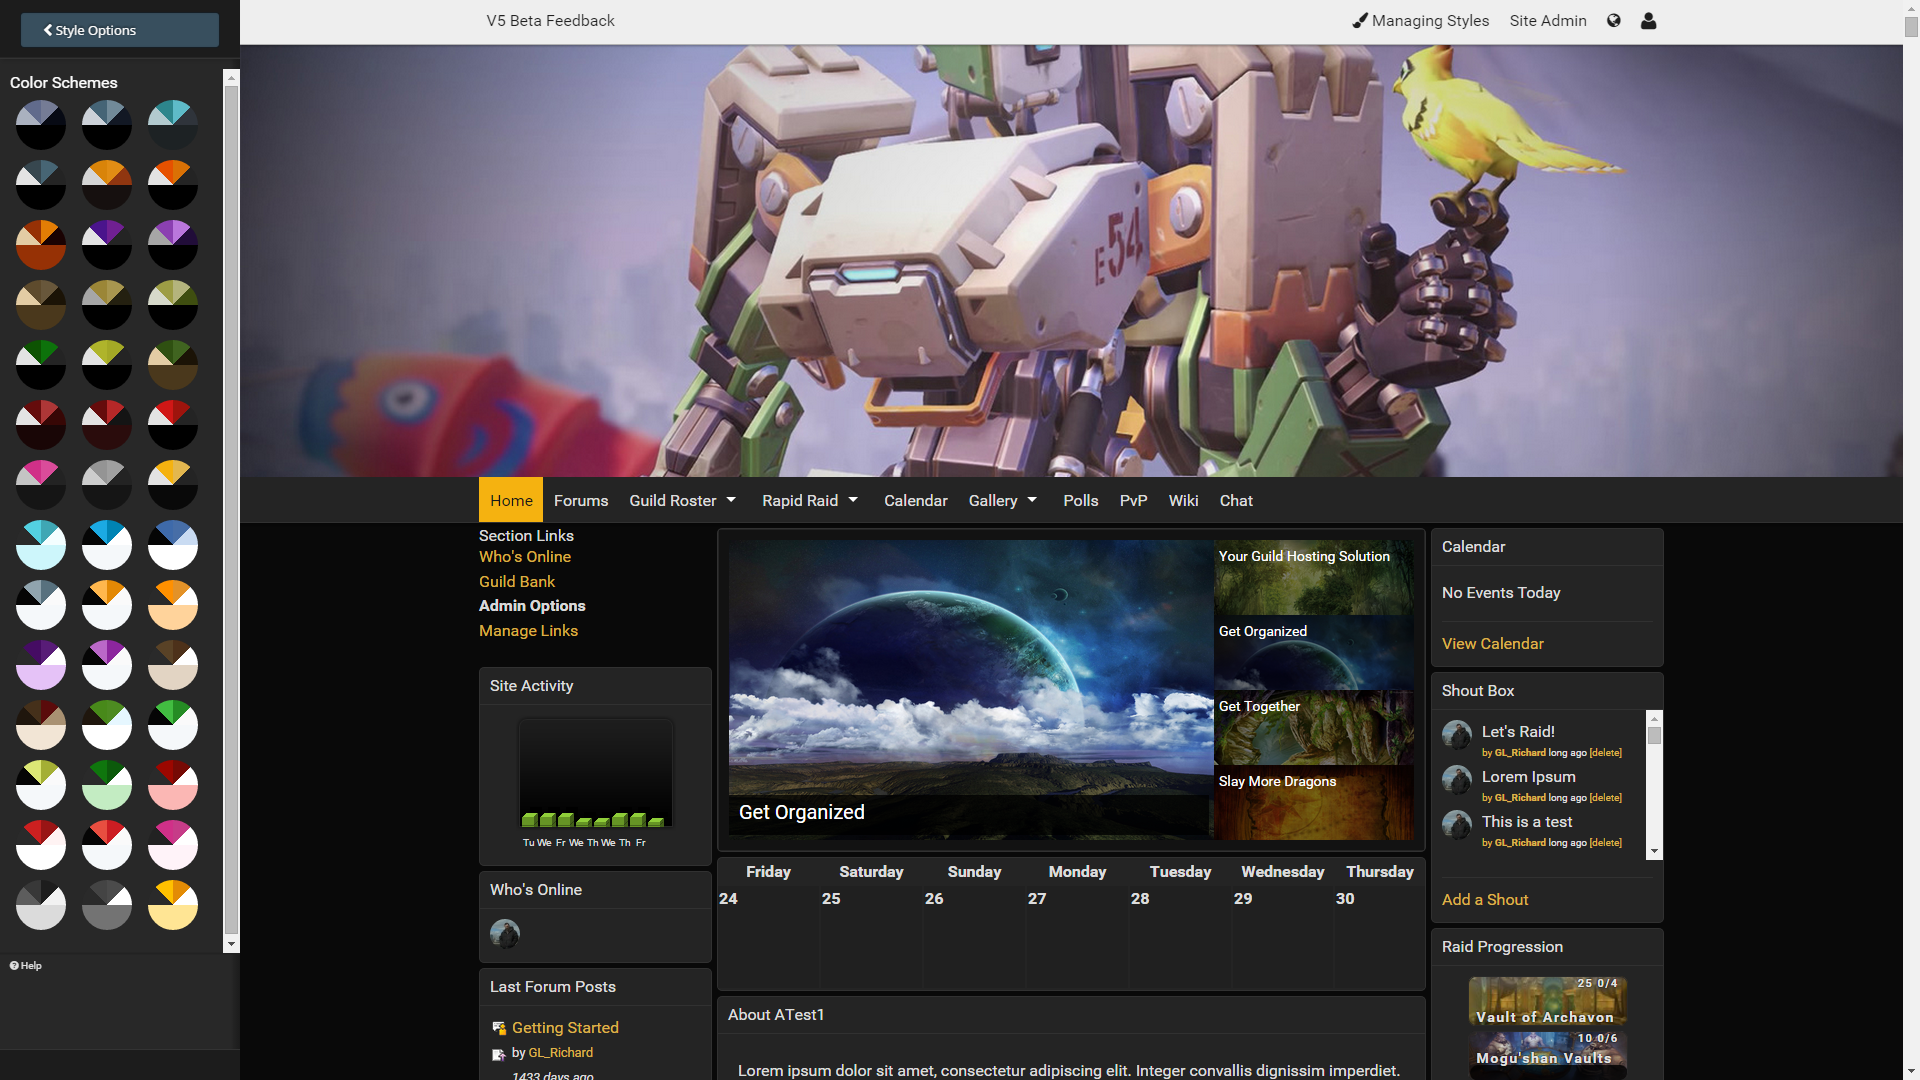Click the Style Options back button
The height and width of the screenshot is (1080, 1920).
pyautogui.click(x=120, y=30)
